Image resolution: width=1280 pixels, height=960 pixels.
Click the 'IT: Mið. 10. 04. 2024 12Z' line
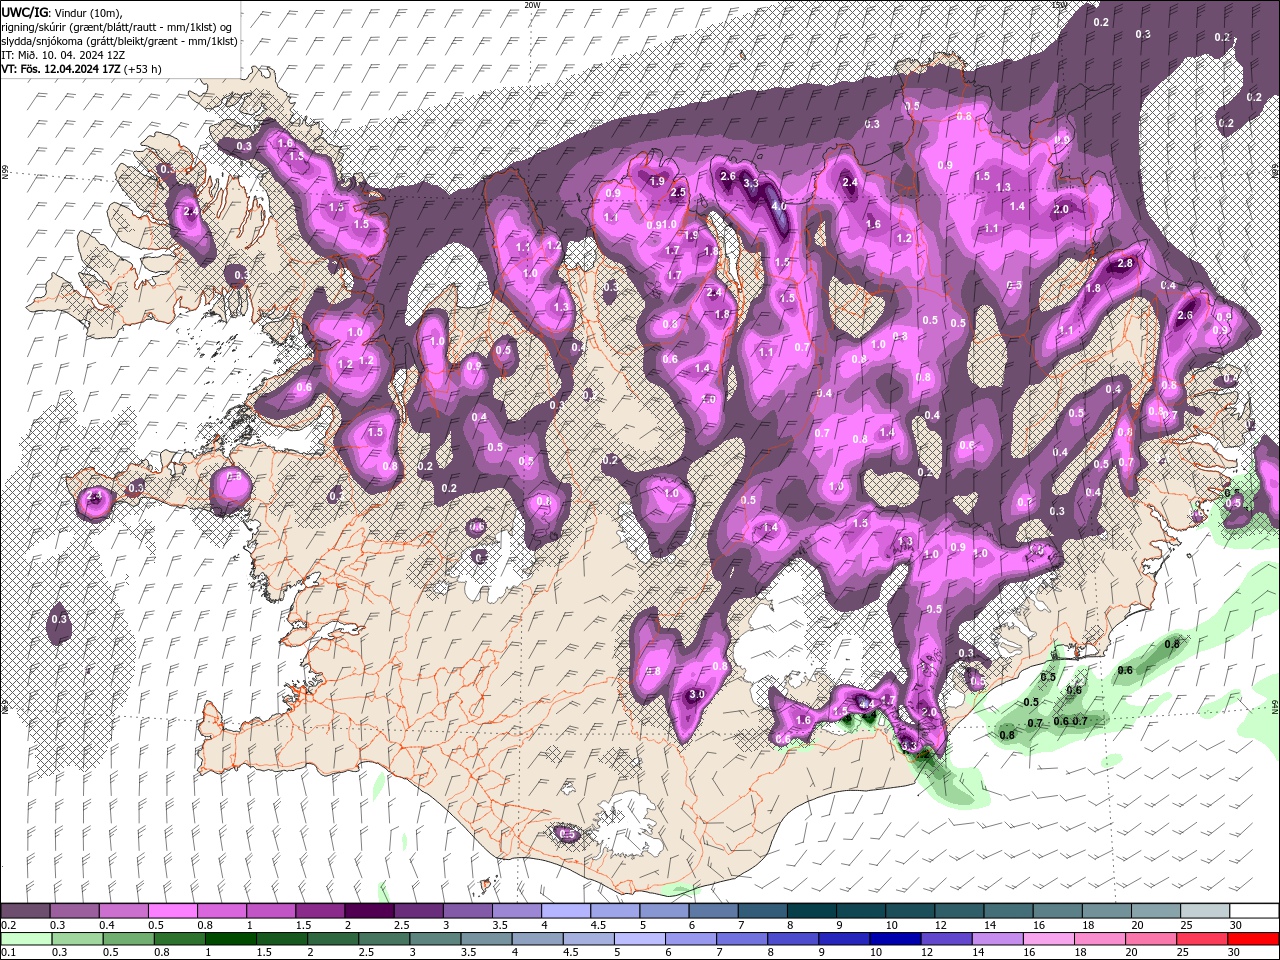pyautogui.click(x=63, y=54)
